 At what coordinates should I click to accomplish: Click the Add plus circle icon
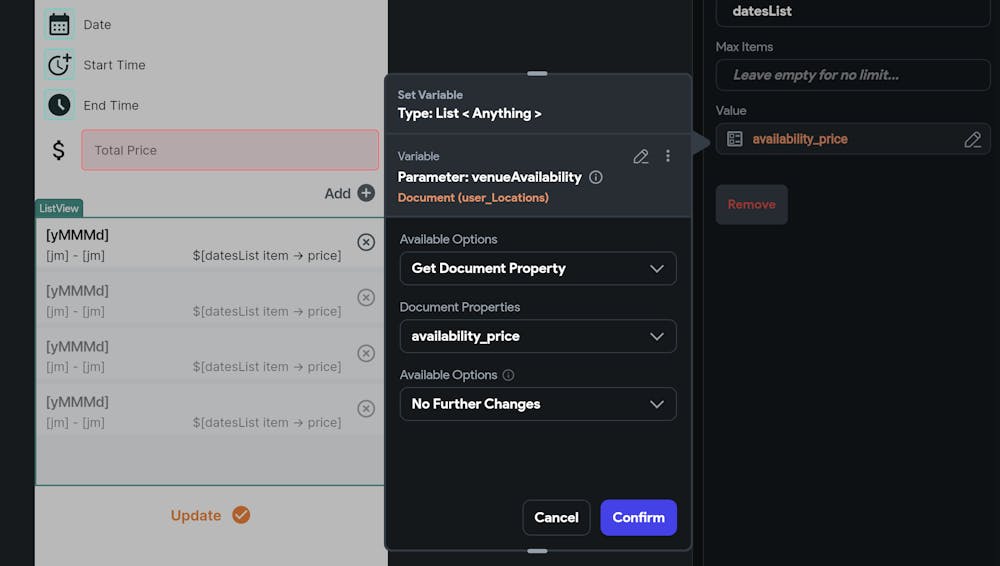[366, 193]
